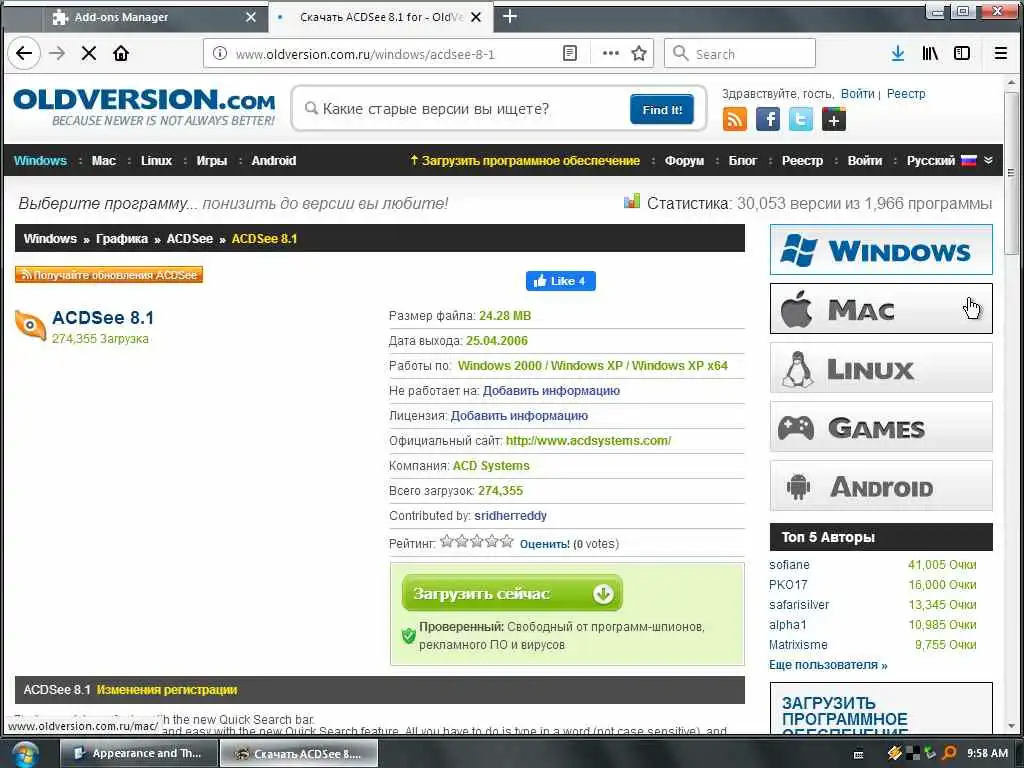Click the Facebook Like thumbs-up button
Screen dimensions: 1024x768
pyautogui.click(x=560, y=281)
